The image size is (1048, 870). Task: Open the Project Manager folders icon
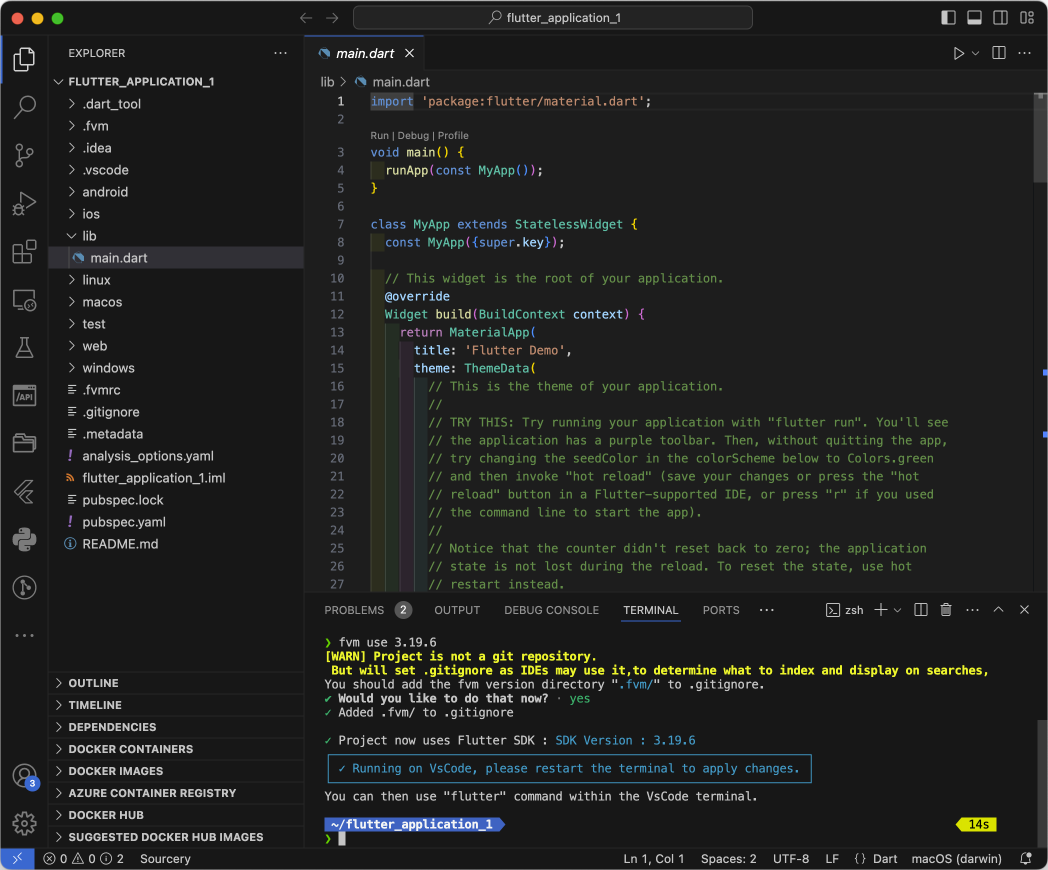24,443
